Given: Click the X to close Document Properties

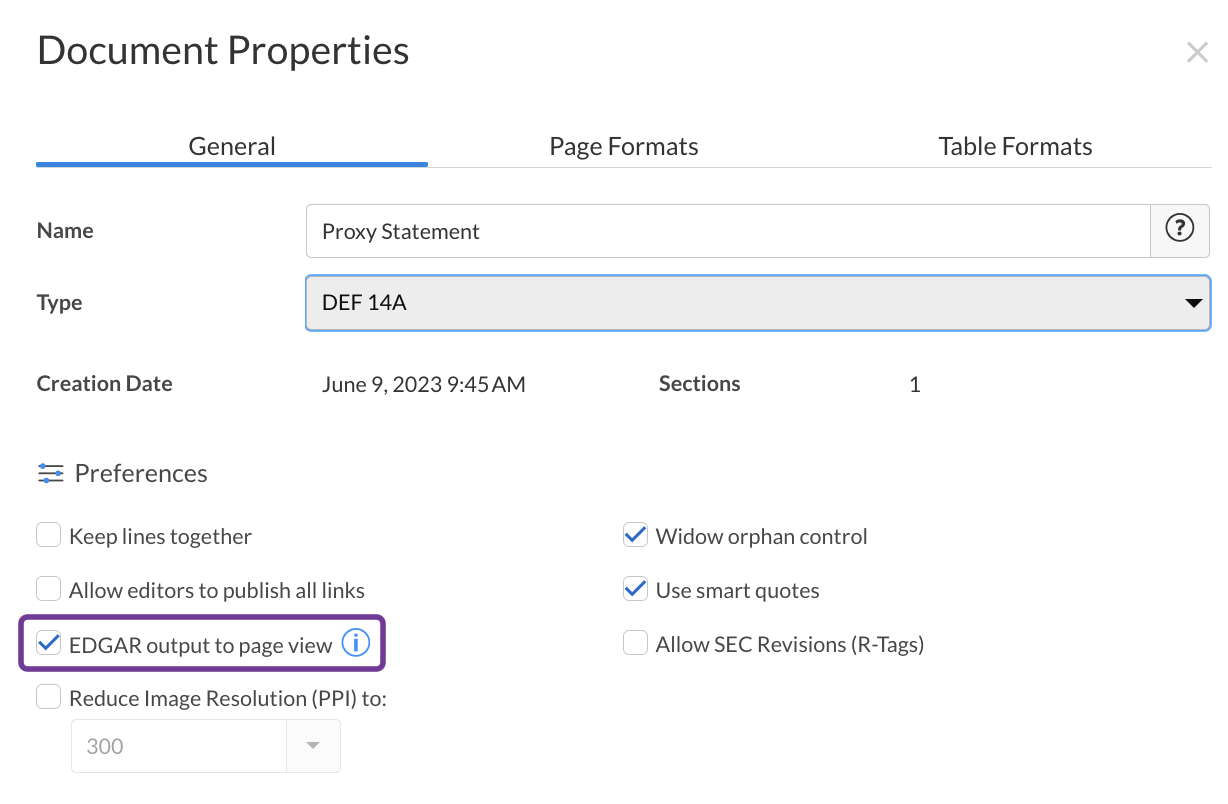Looking at the screenshot, I should [1197, 51].
